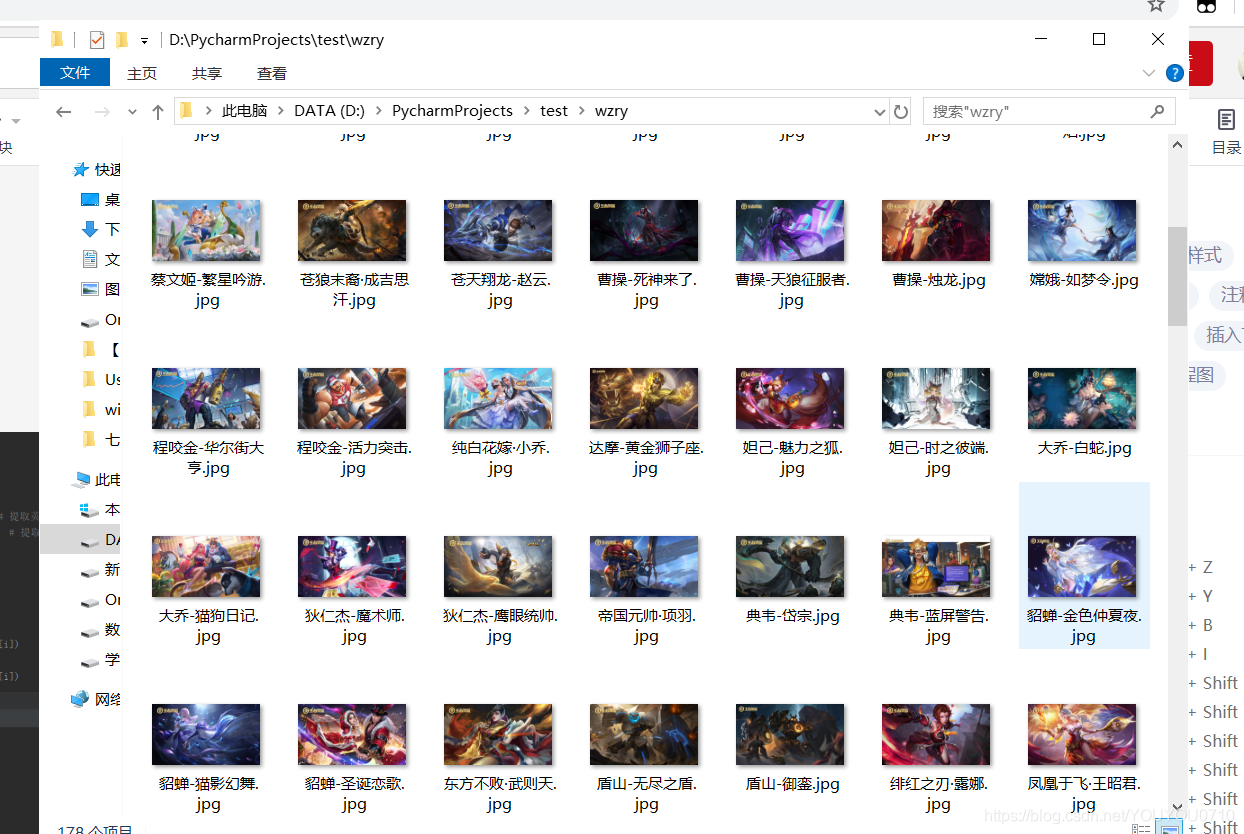Select 狄仁杰-魔术师.jpg thumbnail
Screen dimensions: 1244x834
click(x=352, y=567)
